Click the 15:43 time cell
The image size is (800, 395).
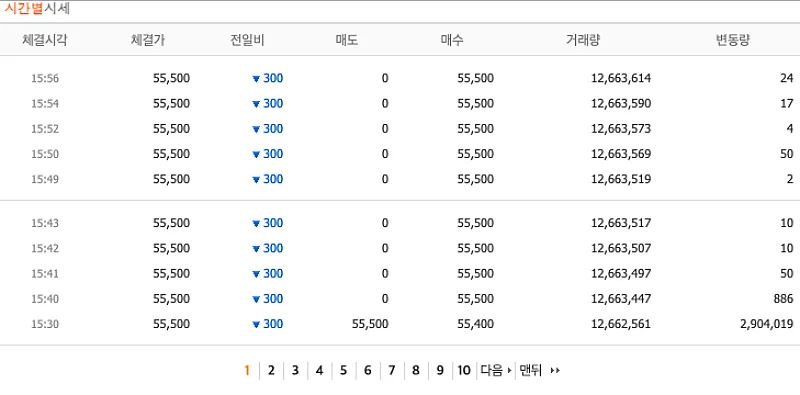(x=45, y=223)
